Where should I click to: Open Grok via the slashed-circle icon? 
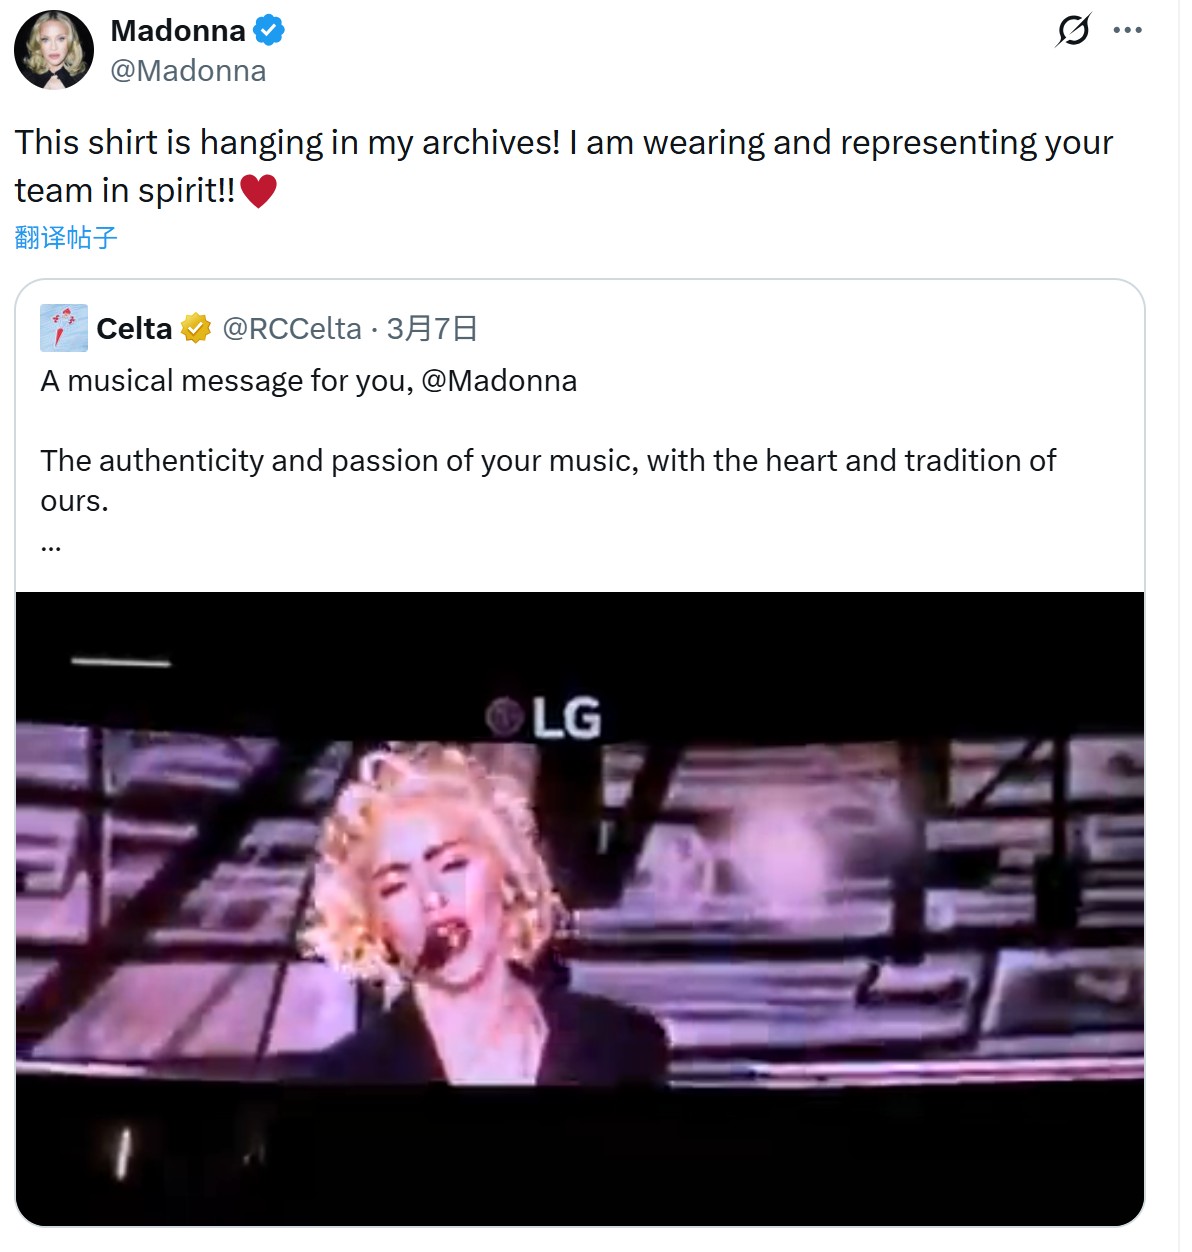[x=1073, y=30]
